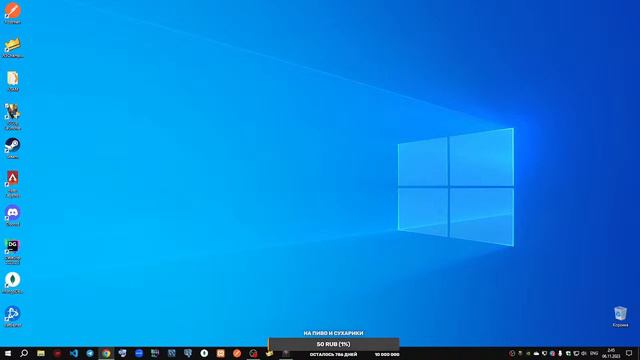Select the Recycle Bin (Корзина) icon
The width and height of the screenshot is (640, 360).
tap(620, 317)
